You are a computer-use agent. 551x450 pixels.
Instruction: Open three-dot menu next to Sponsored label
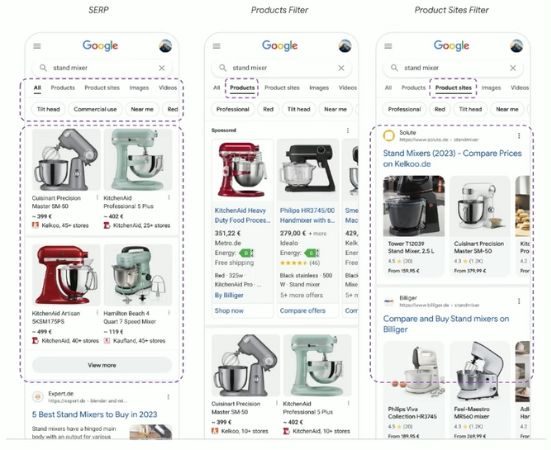[348, 131]
